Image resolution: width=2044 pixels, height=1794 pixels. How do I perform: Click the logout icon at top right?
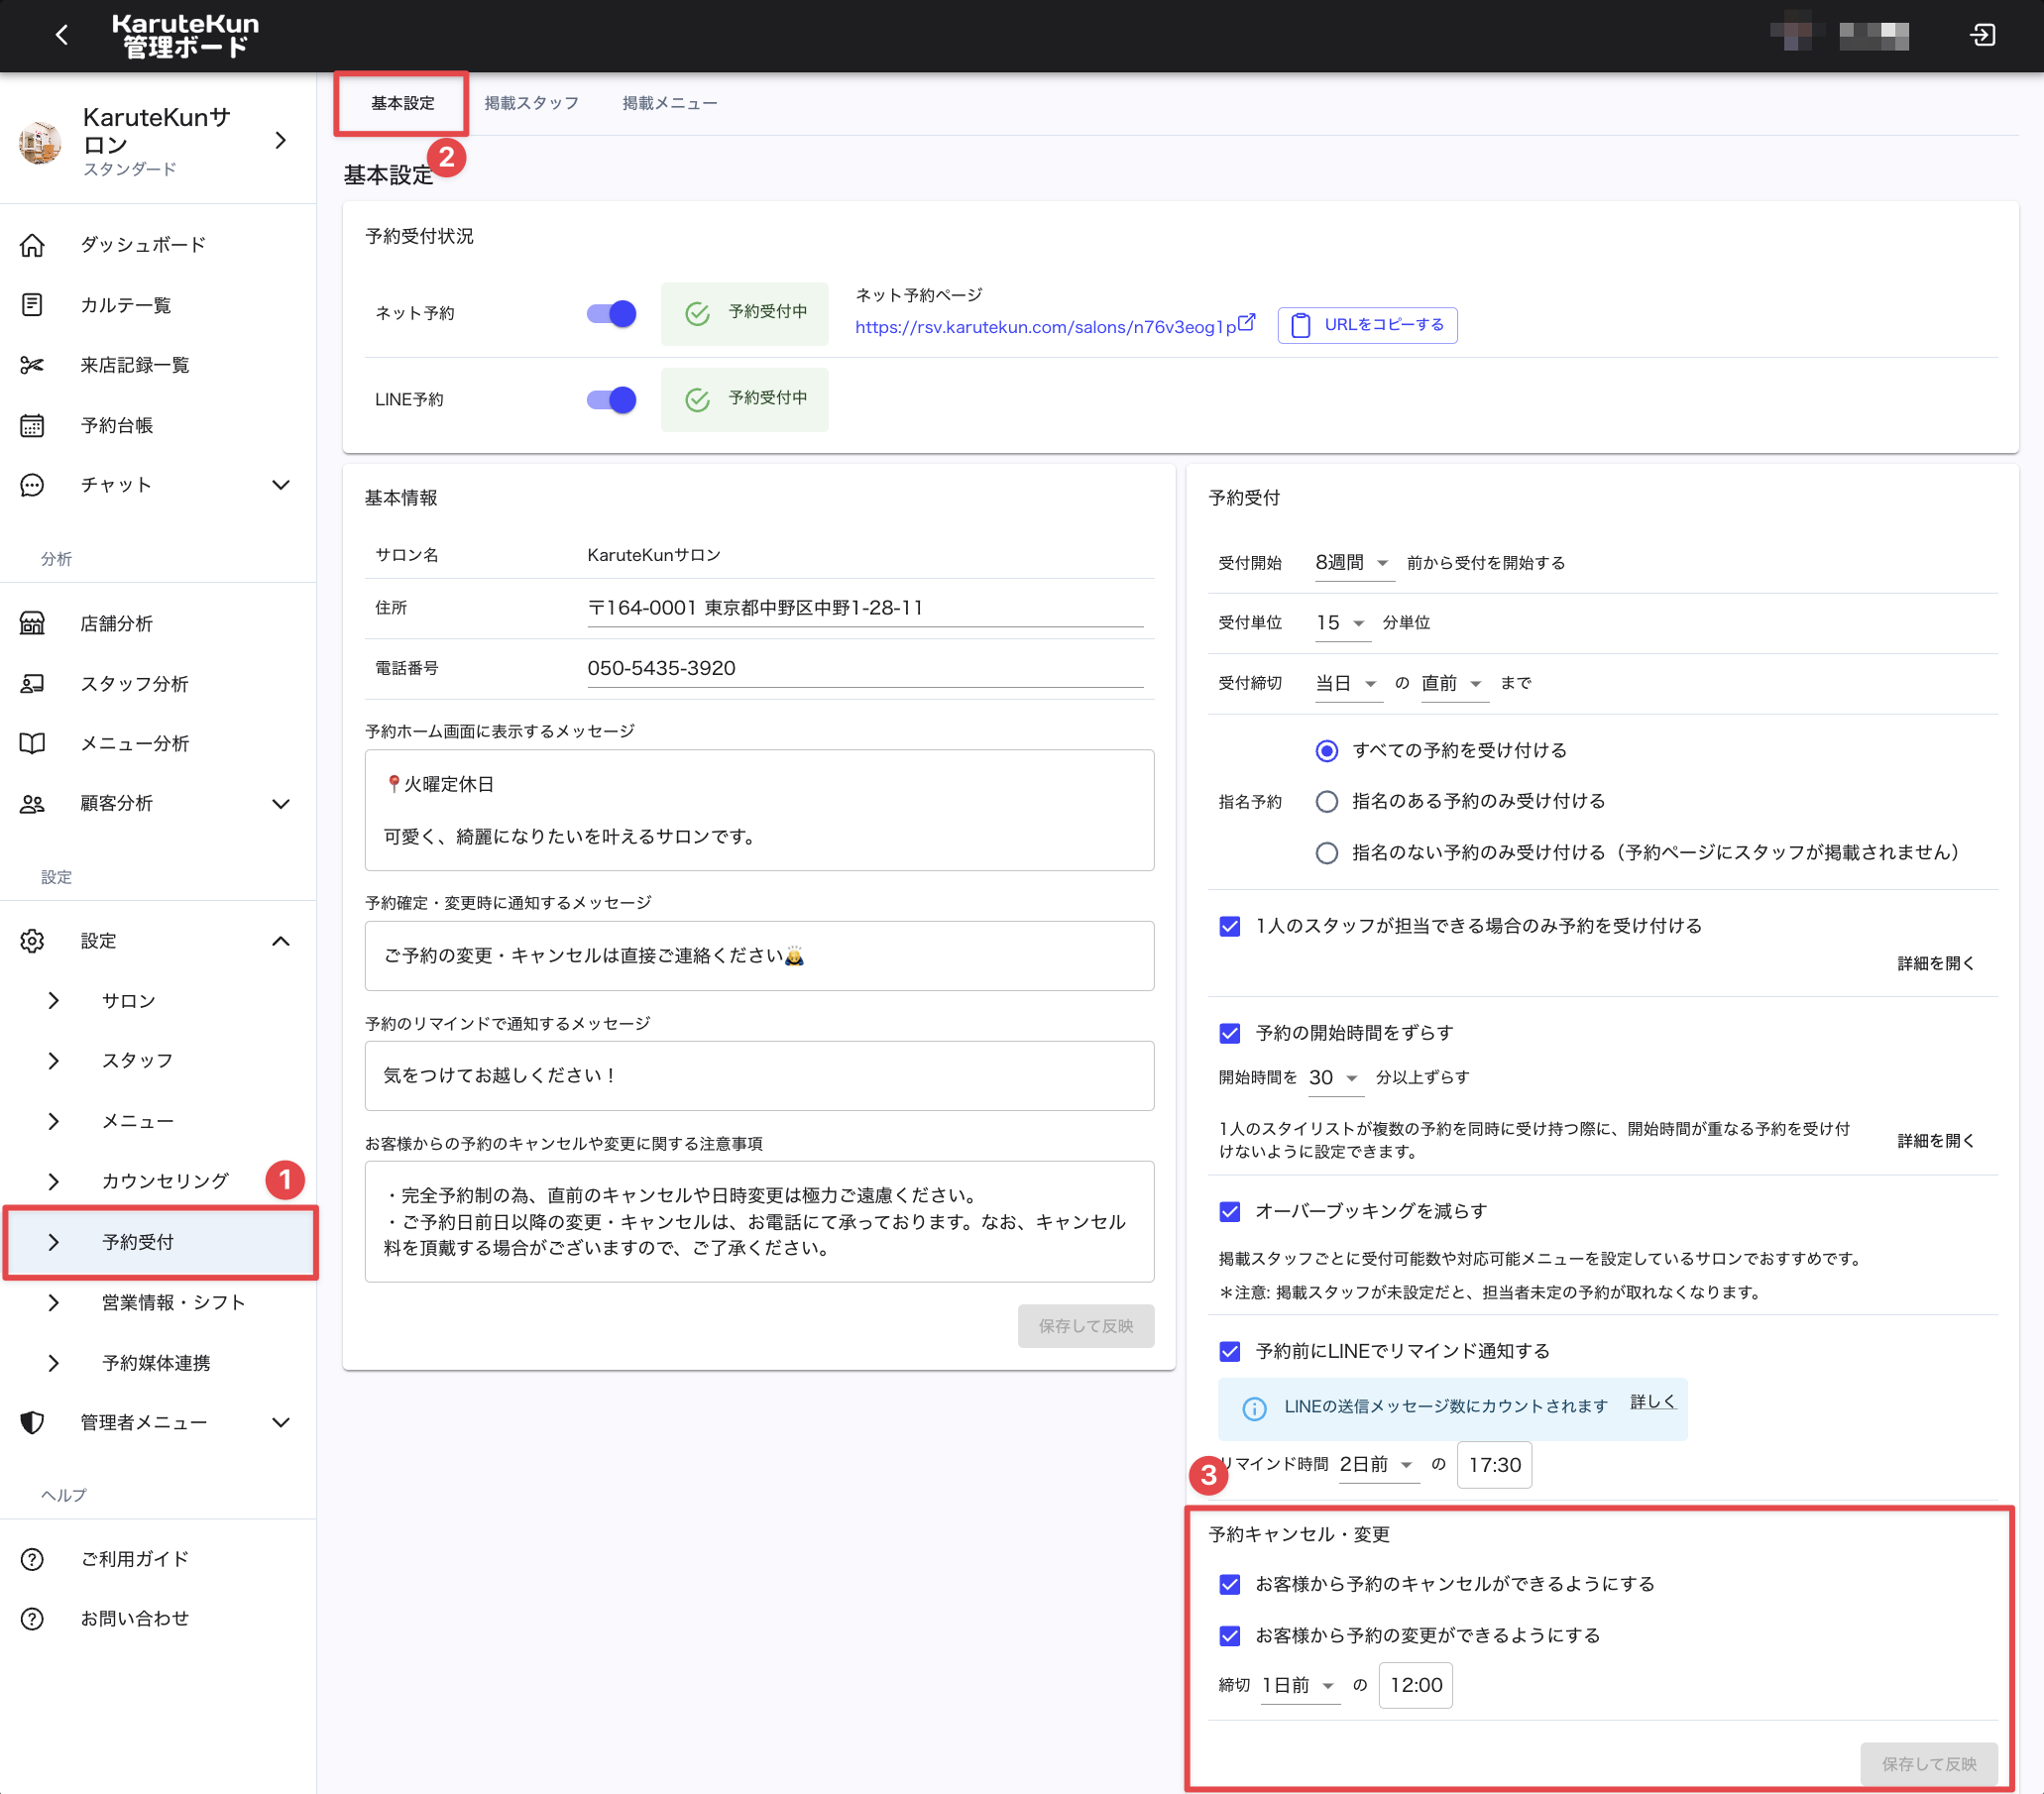[1982, 35]
